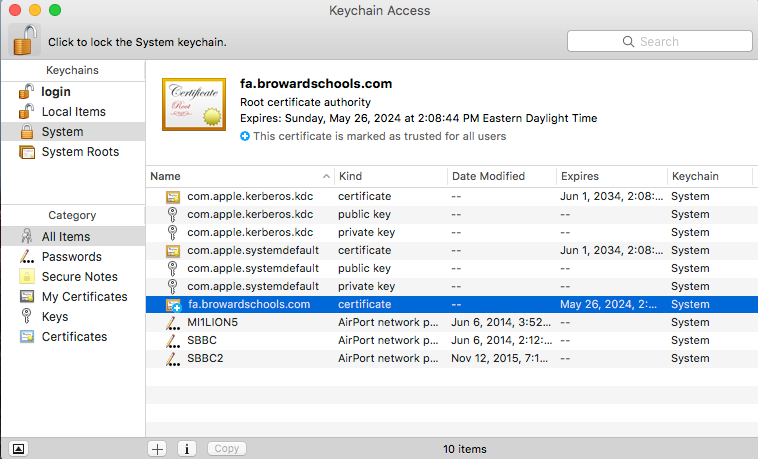Click the large certificate thumbnail
758x459 pixels.
coord(194,104)
